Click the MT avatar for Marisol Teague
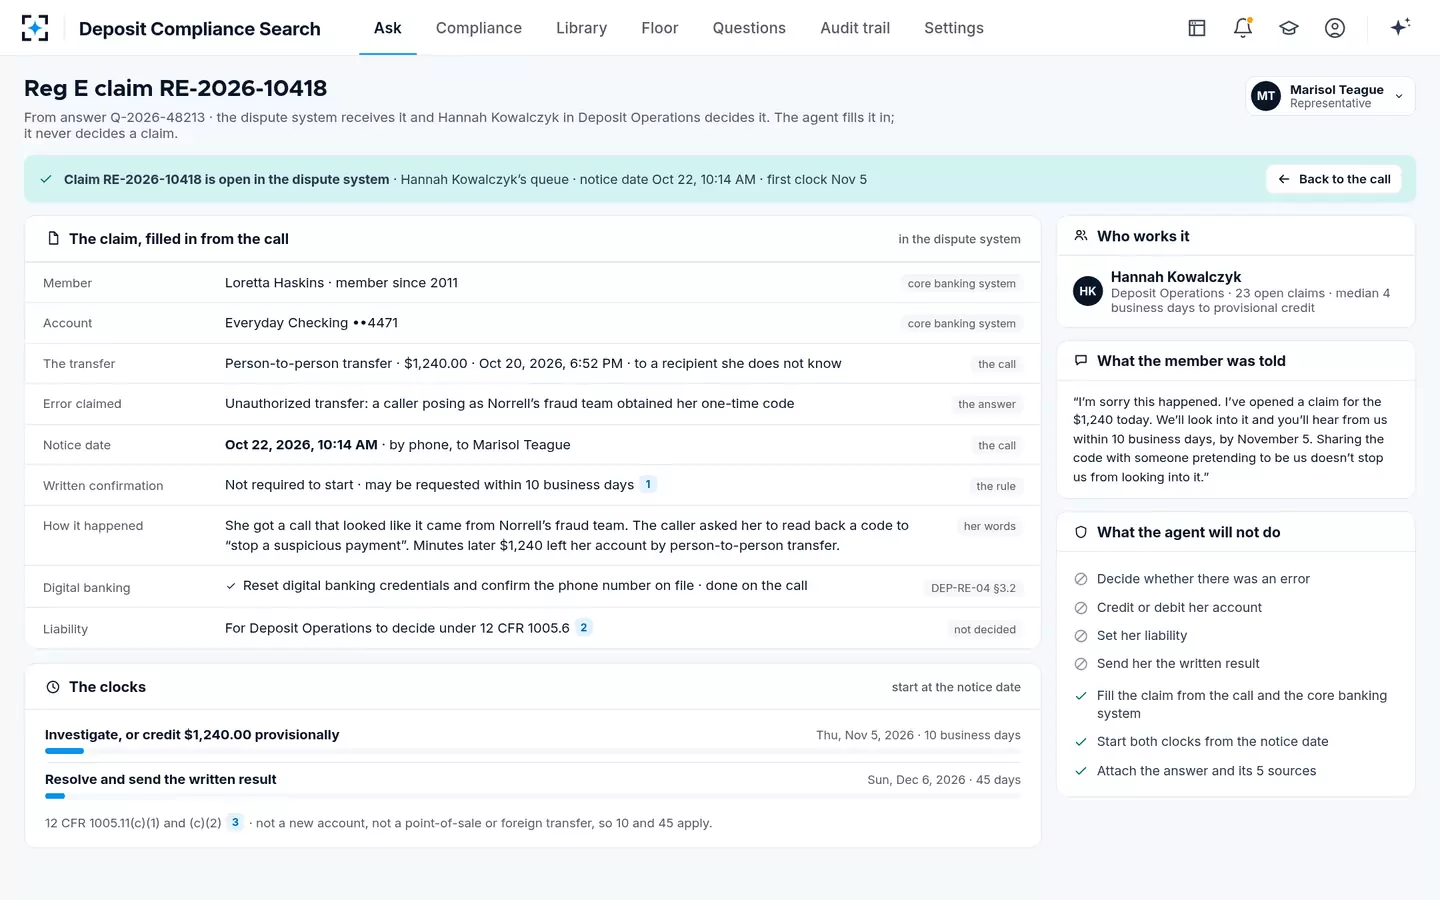1440x900 pixels. (x=1266, y=96)
